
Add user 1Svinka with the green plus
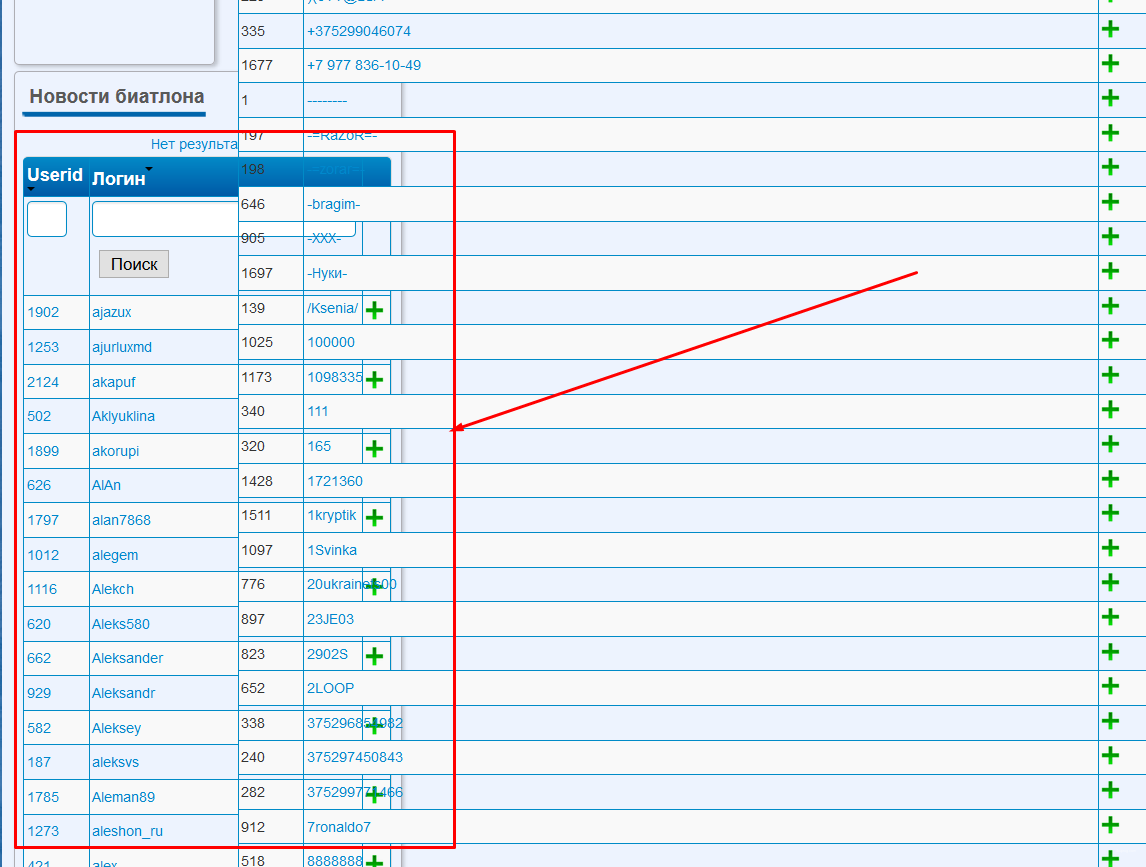(1109, 548)
